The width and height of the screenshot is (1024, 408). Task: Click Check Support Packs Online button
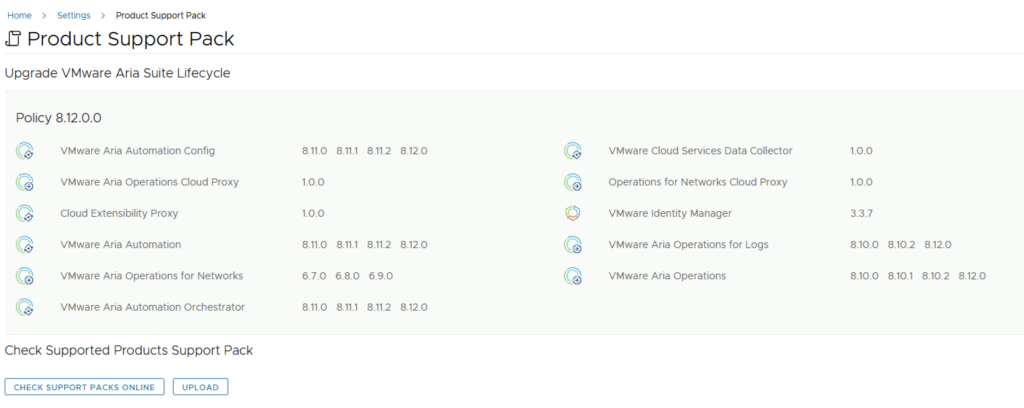[84, 387]
